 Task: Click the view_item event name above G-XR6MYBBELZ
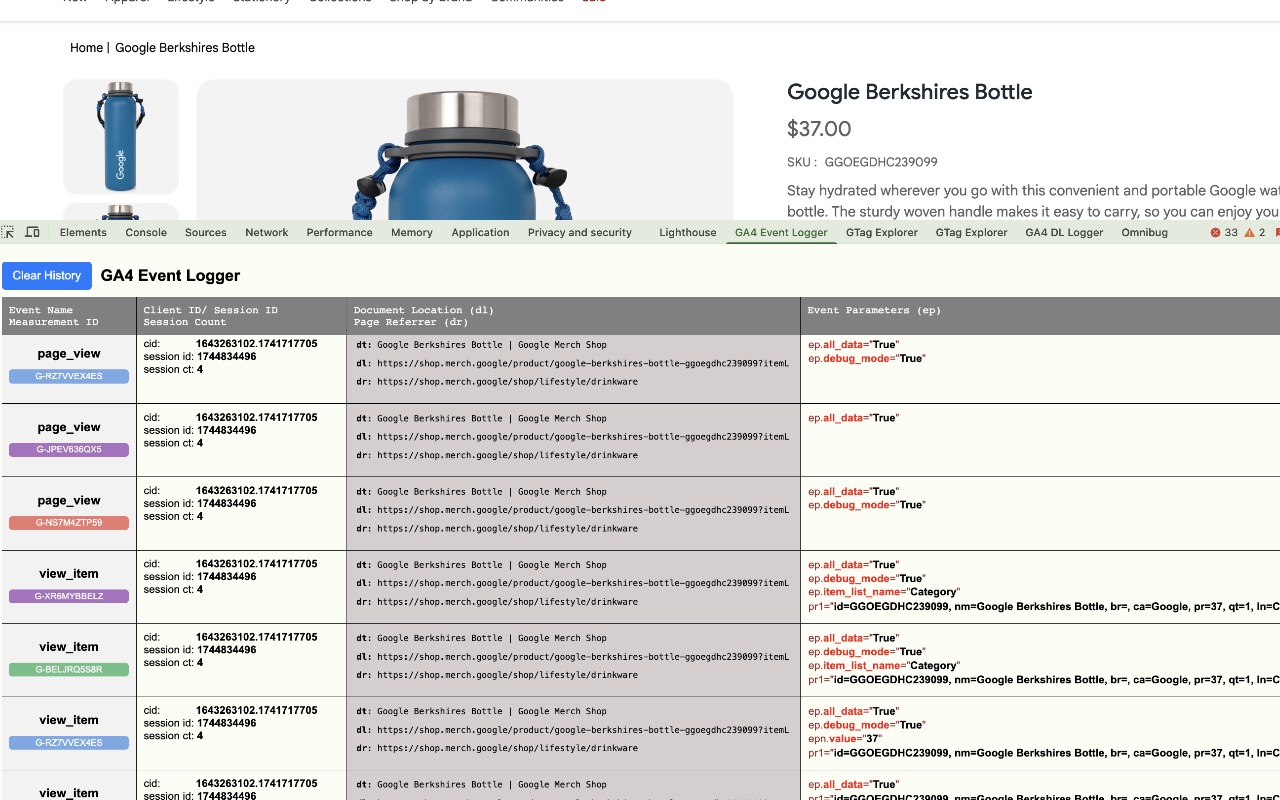click(x=69, y=574)
